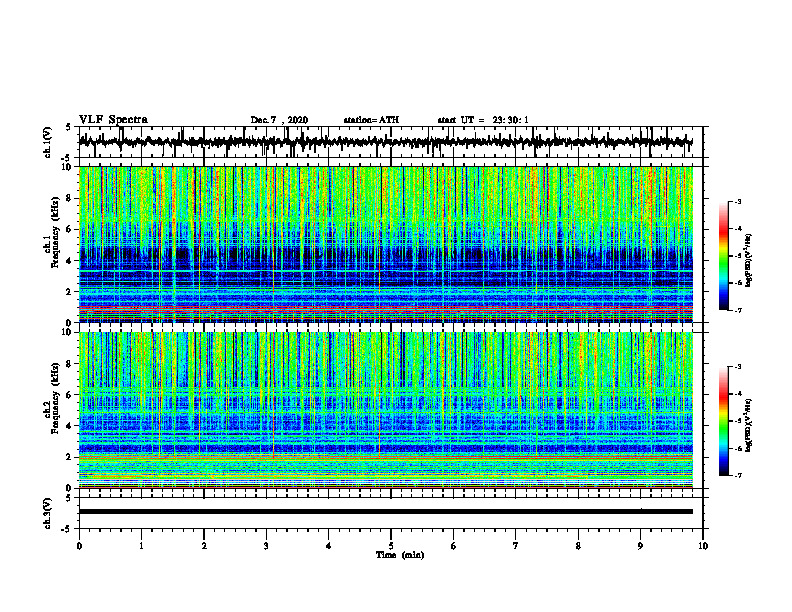
Task: Click the "ch.3(V)" axis label
Action: [x=47, y=514]
